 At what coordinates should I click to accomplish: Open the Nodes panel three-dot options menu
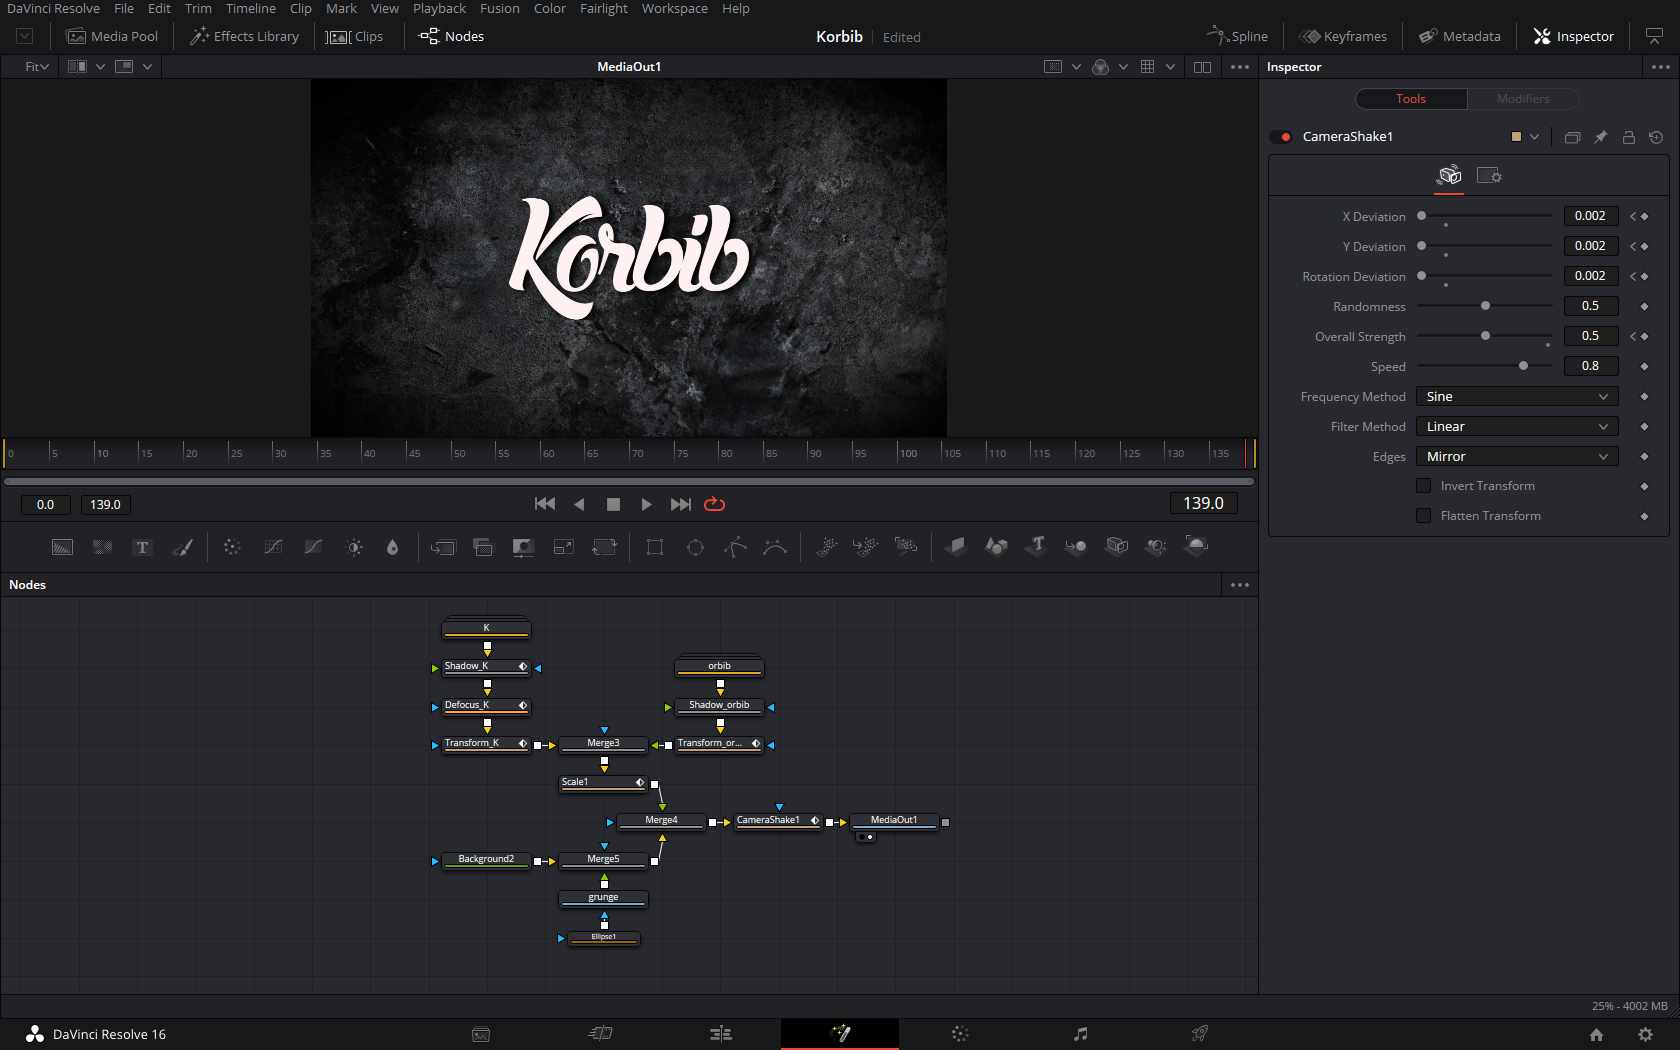[x=1240, y=585]
